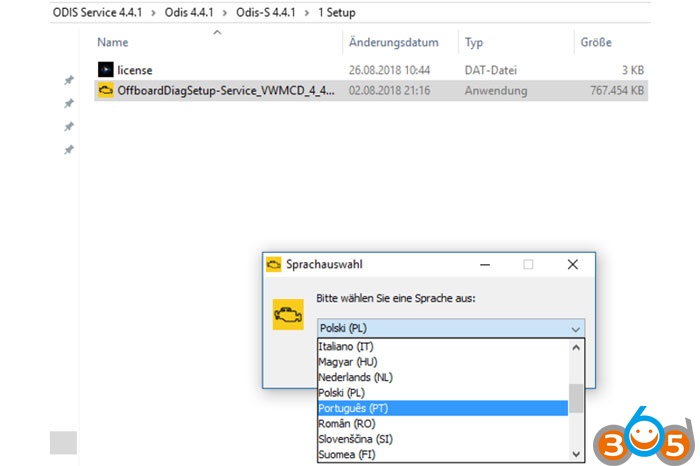700x466 pixels.
Task: Pick Magyar (HU) in language list
Action: tap(347, 361)
